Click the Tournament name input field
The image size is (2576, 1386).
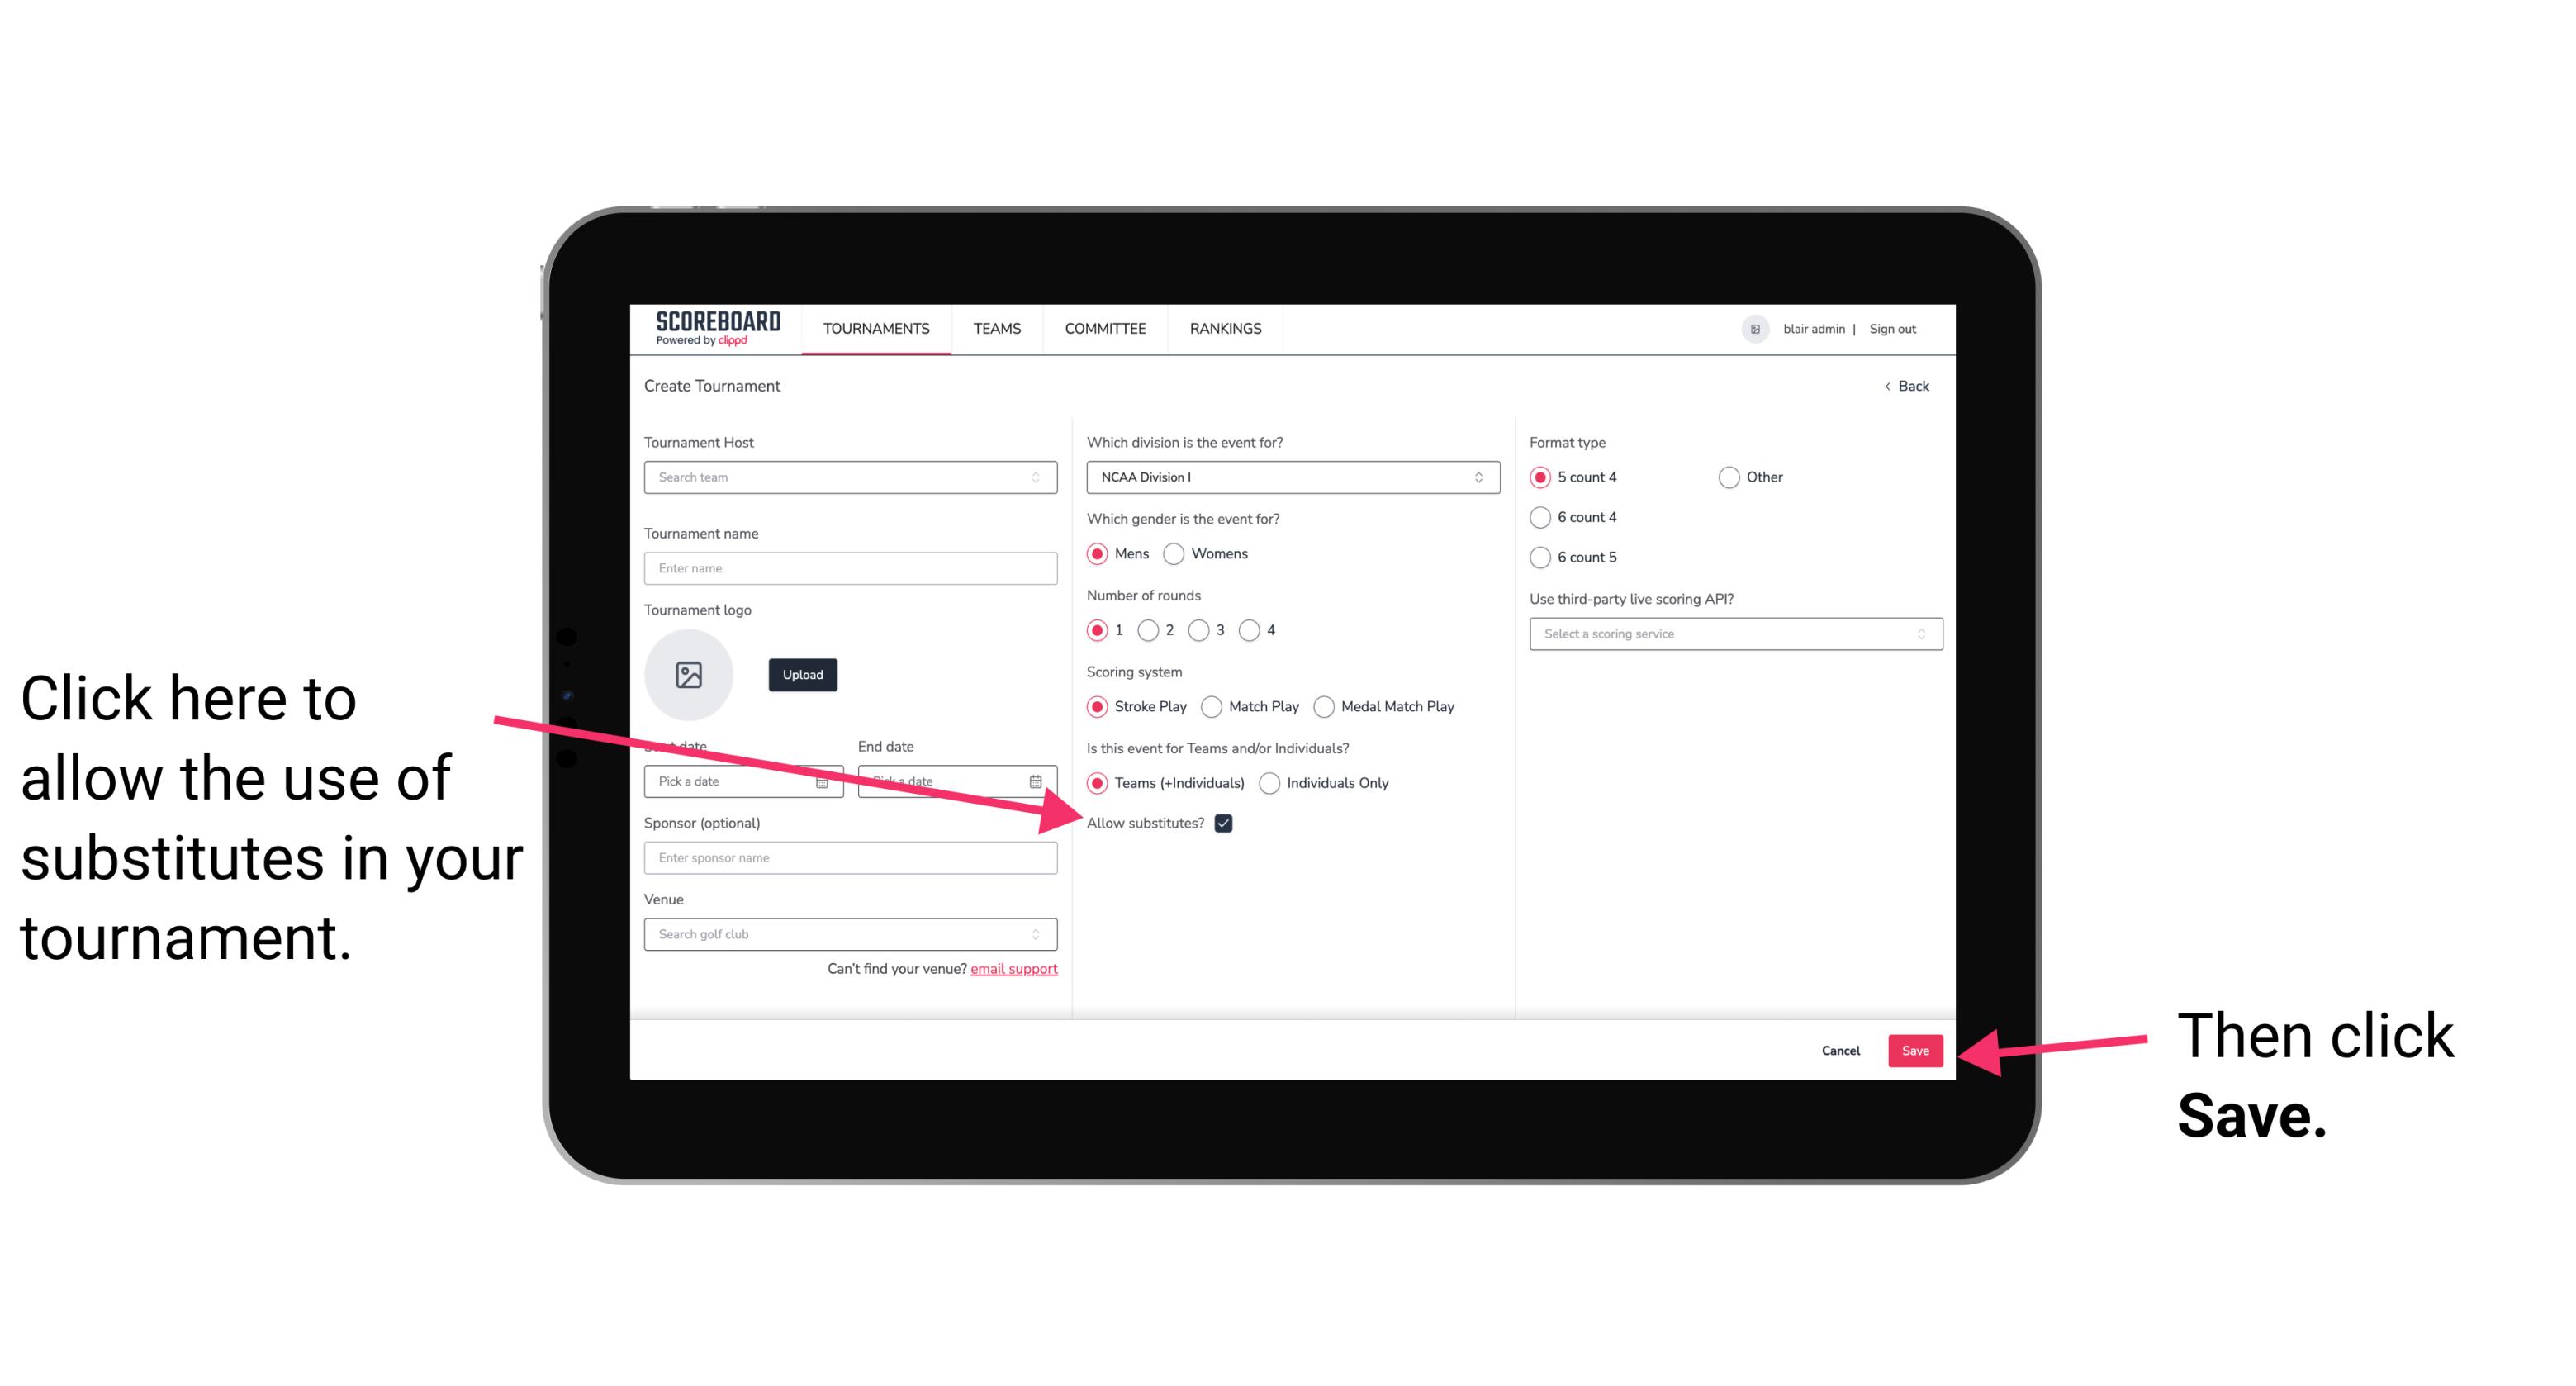[x=852, y=567]
